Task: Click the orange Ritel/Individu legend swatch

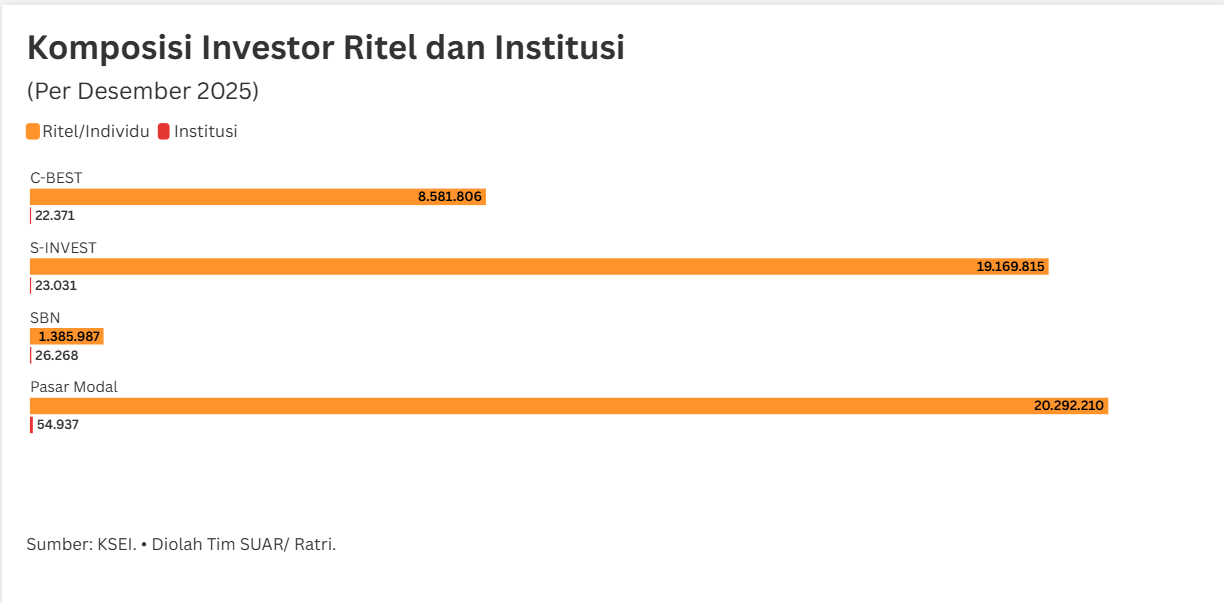Action: 33,131
